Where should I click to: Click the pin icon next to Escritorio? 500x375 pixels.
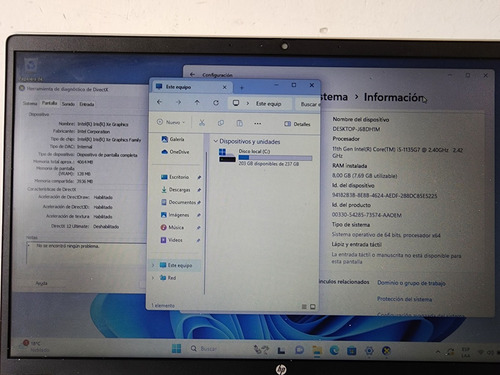coord(199,178)
